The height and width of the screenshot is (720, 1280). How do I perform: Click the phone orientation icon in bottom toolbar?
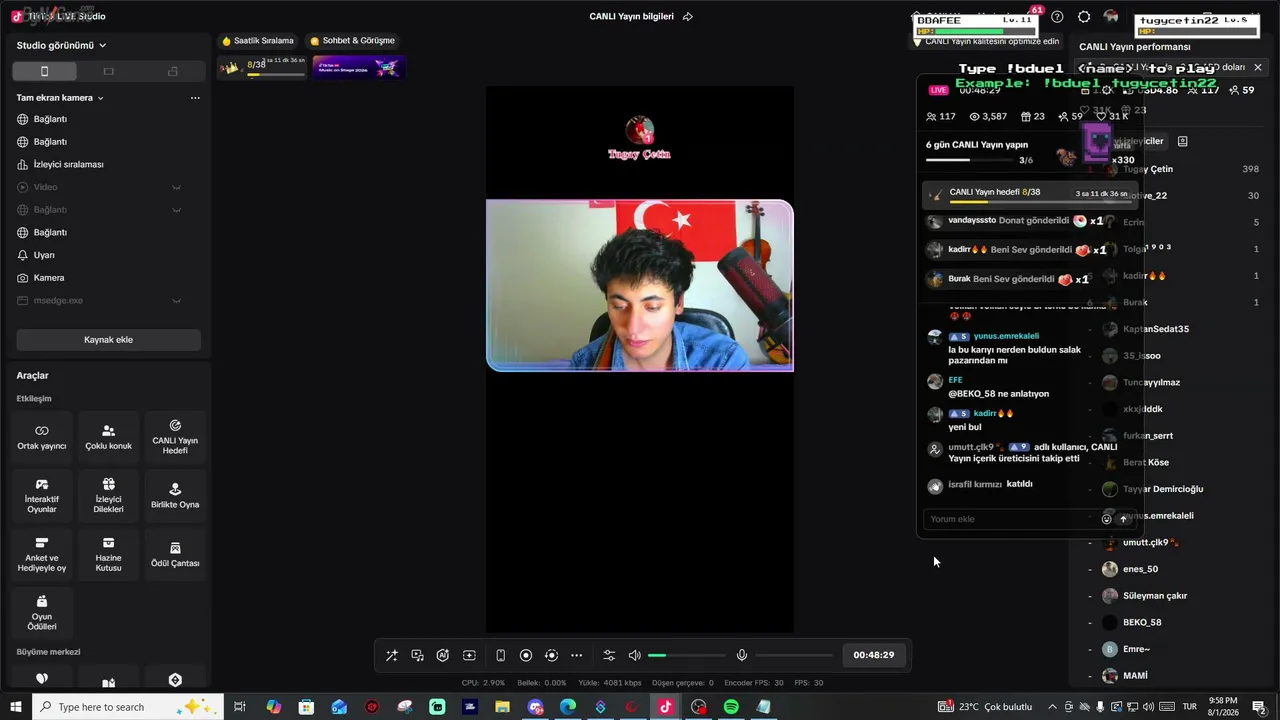501,655
